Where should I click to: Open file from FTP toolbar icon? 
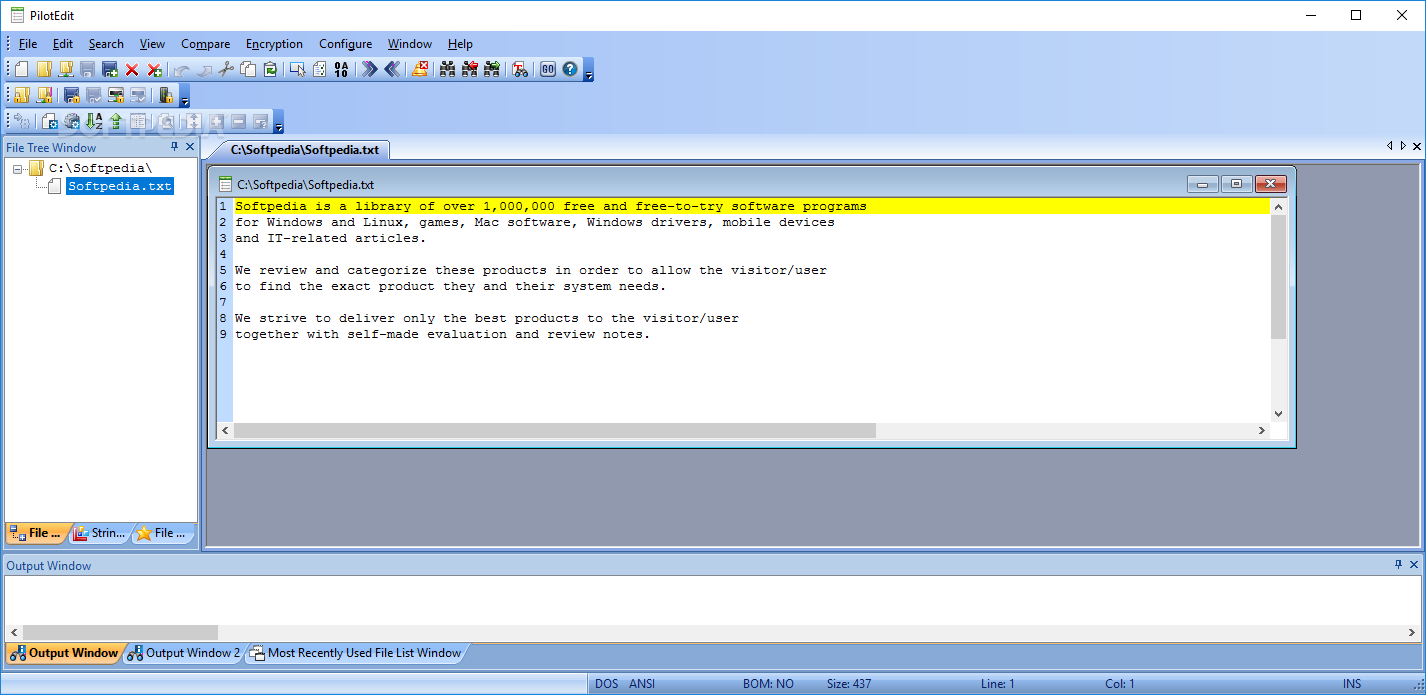(x=66, y=69)
